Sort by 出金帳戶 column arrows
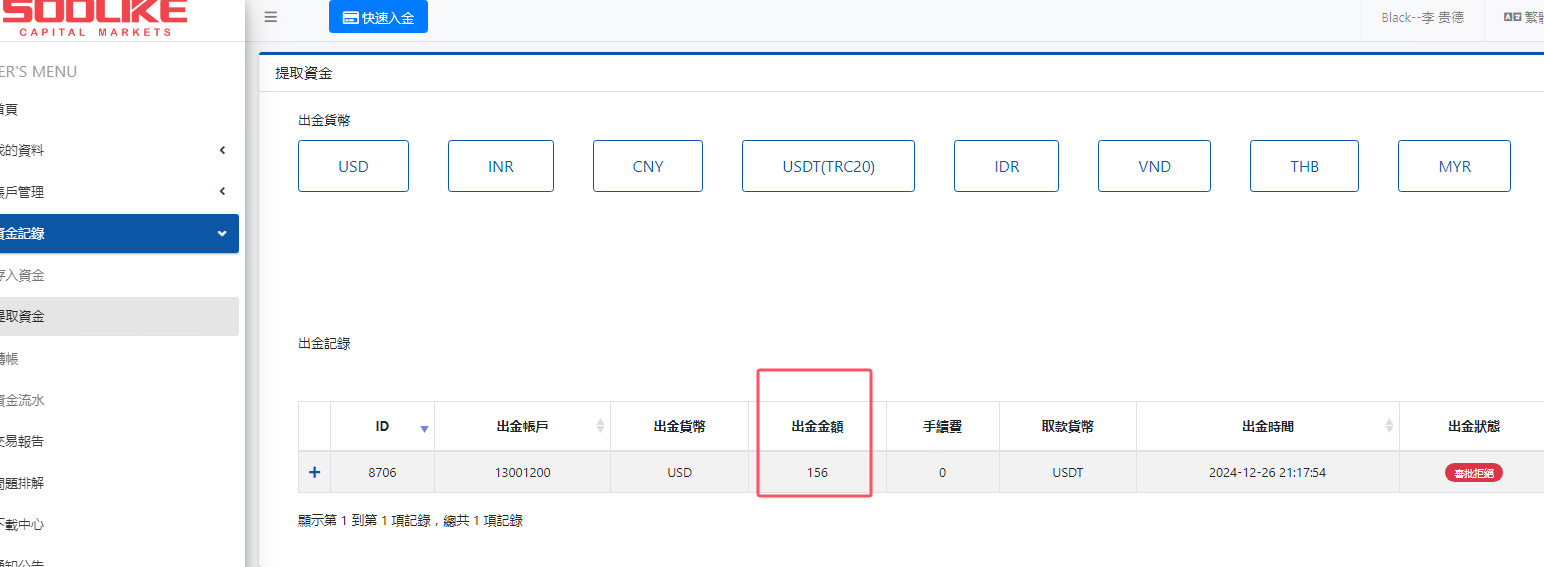This screenshot has width=1544, height=567. [x=600, y=426]
